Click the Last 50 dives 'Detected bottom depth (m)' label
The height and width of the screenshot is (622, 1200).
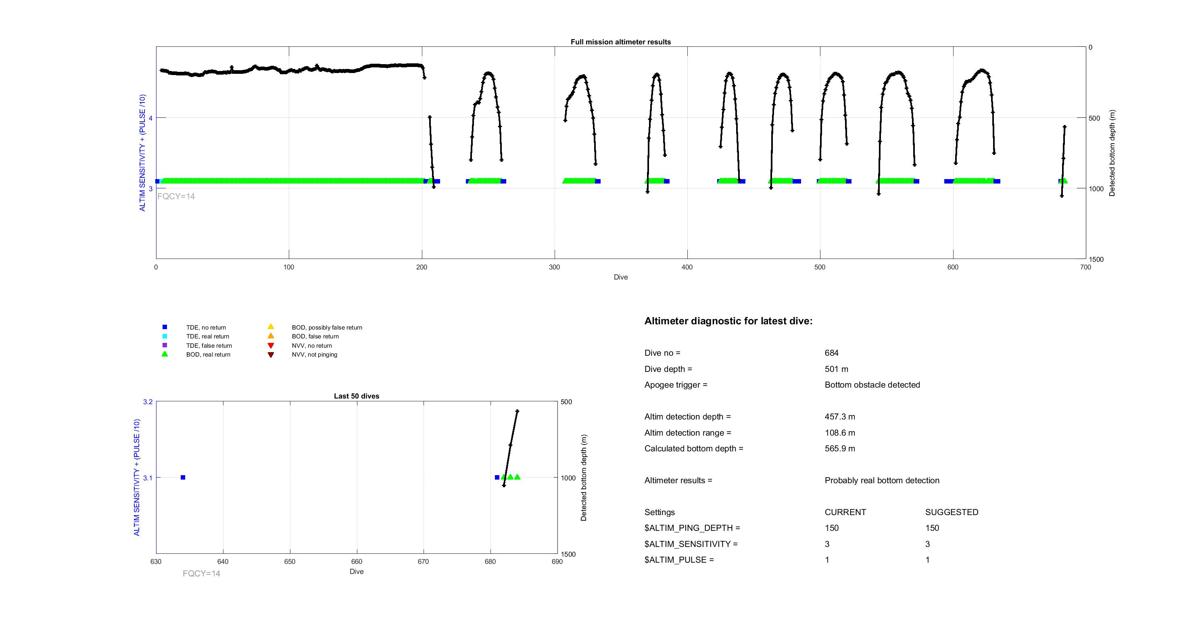tap(583, 478)
